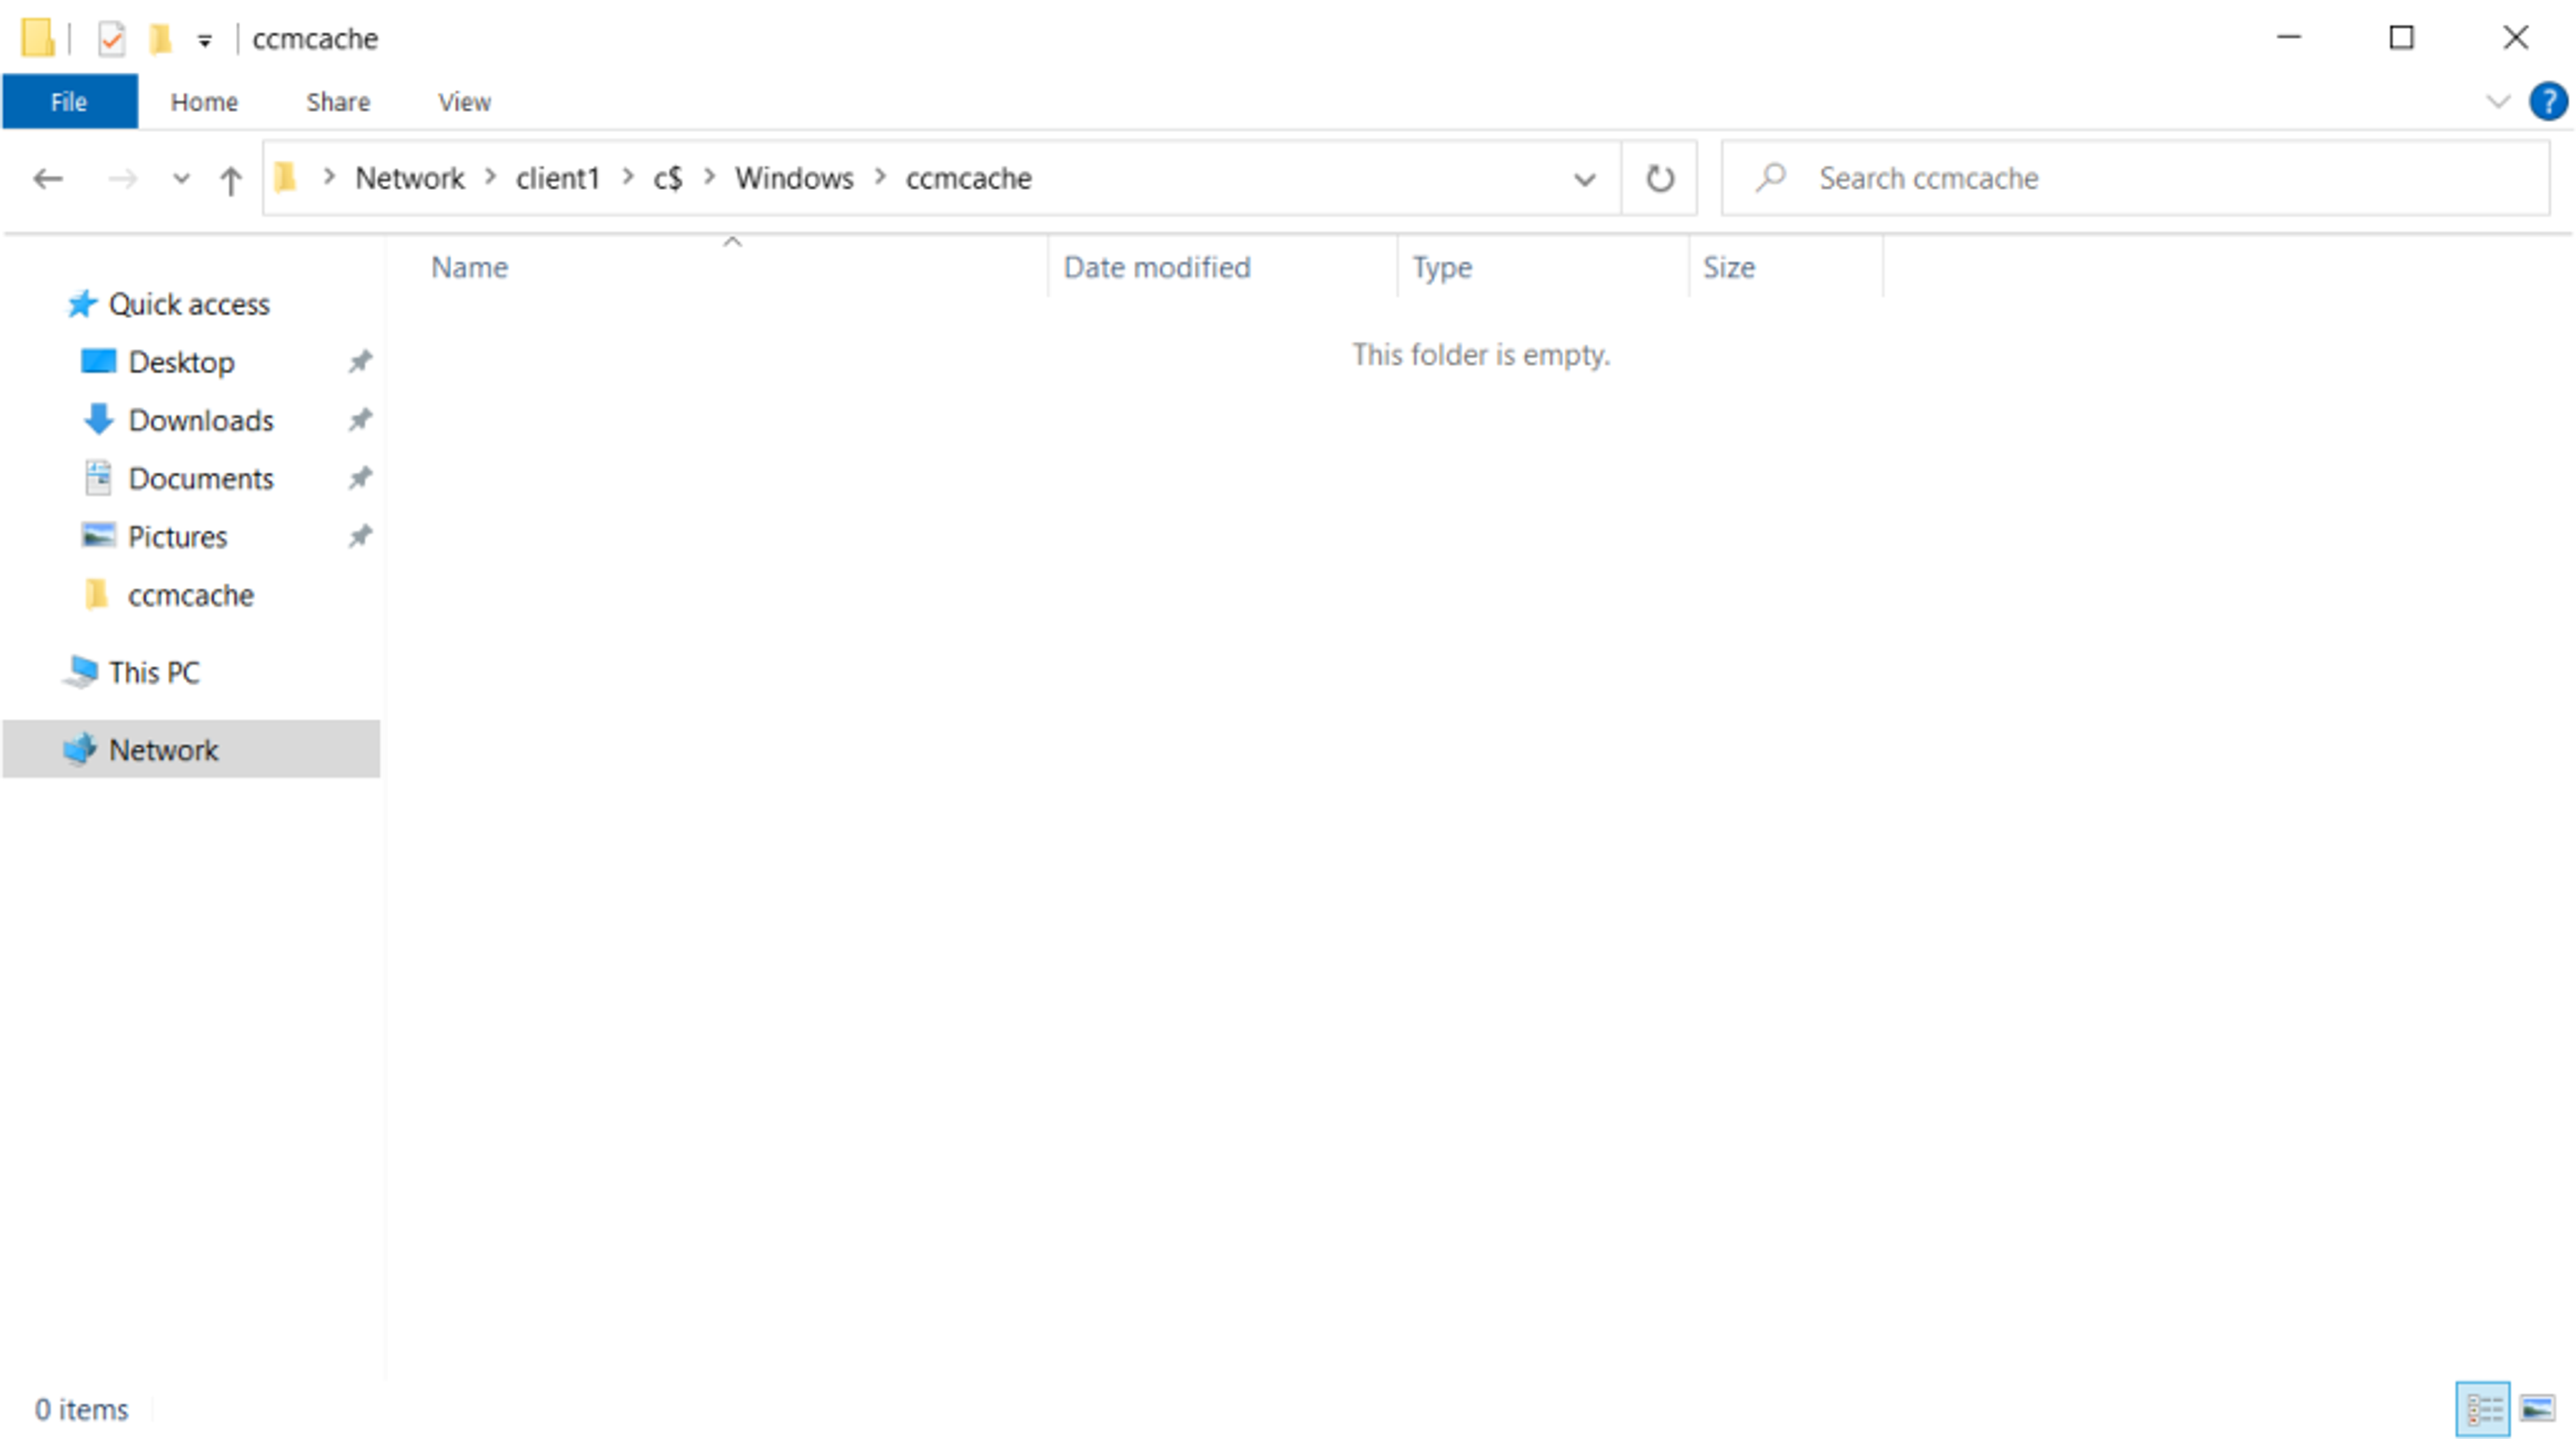2576x1439 pixels.
Task: Click the This PC computer icon
Action: point(80,672)
